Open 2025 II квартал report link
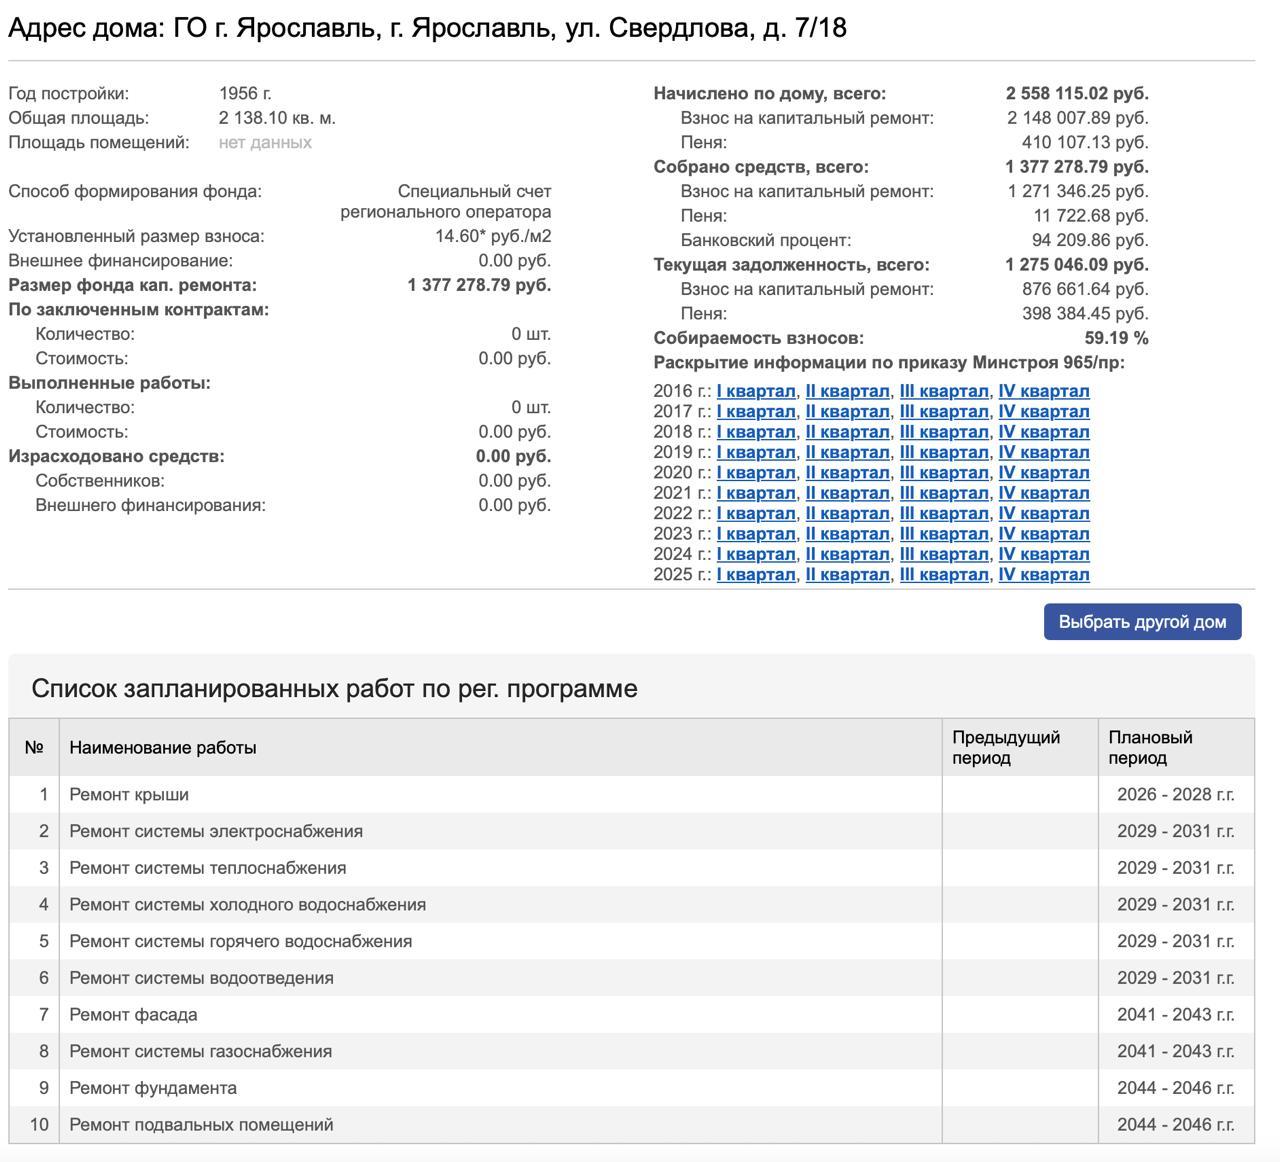 (x=847, y=575)
